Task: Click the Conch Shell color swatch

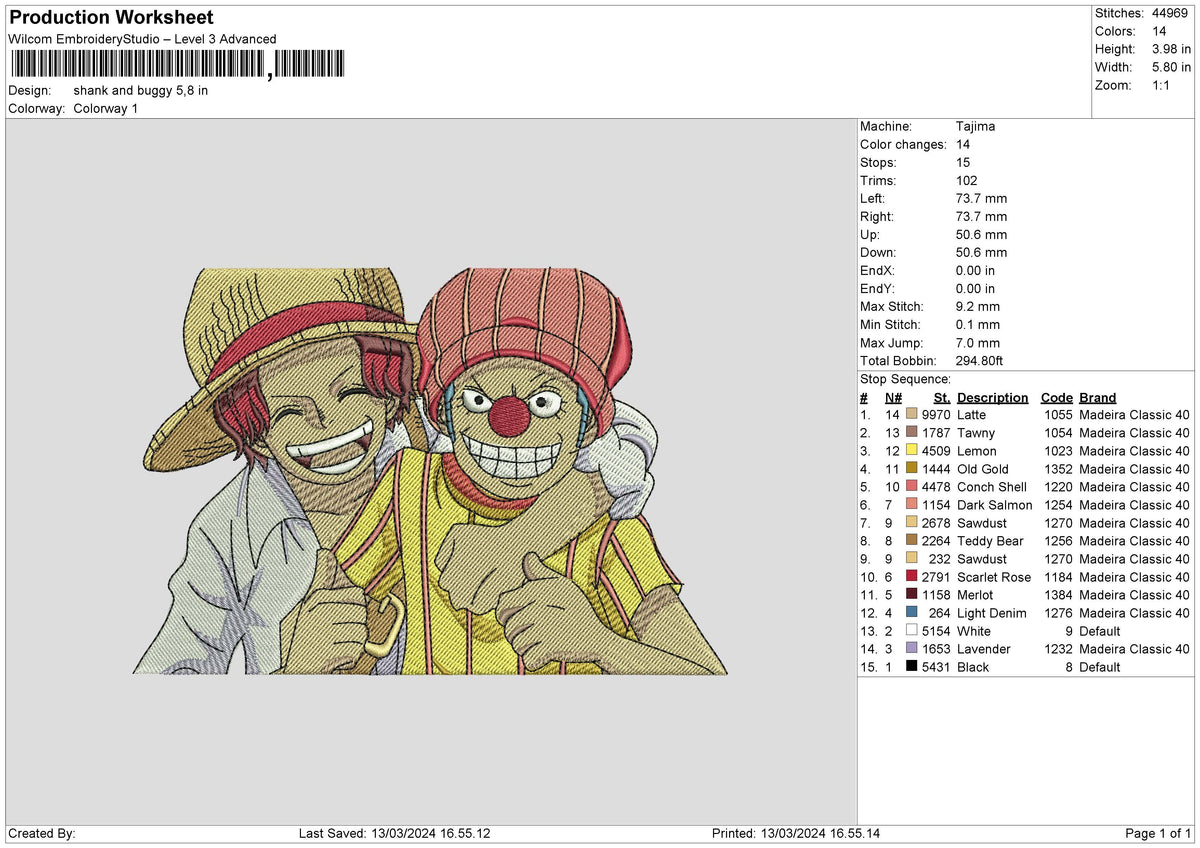Action: pyautogui.click(x=911, y=487)
